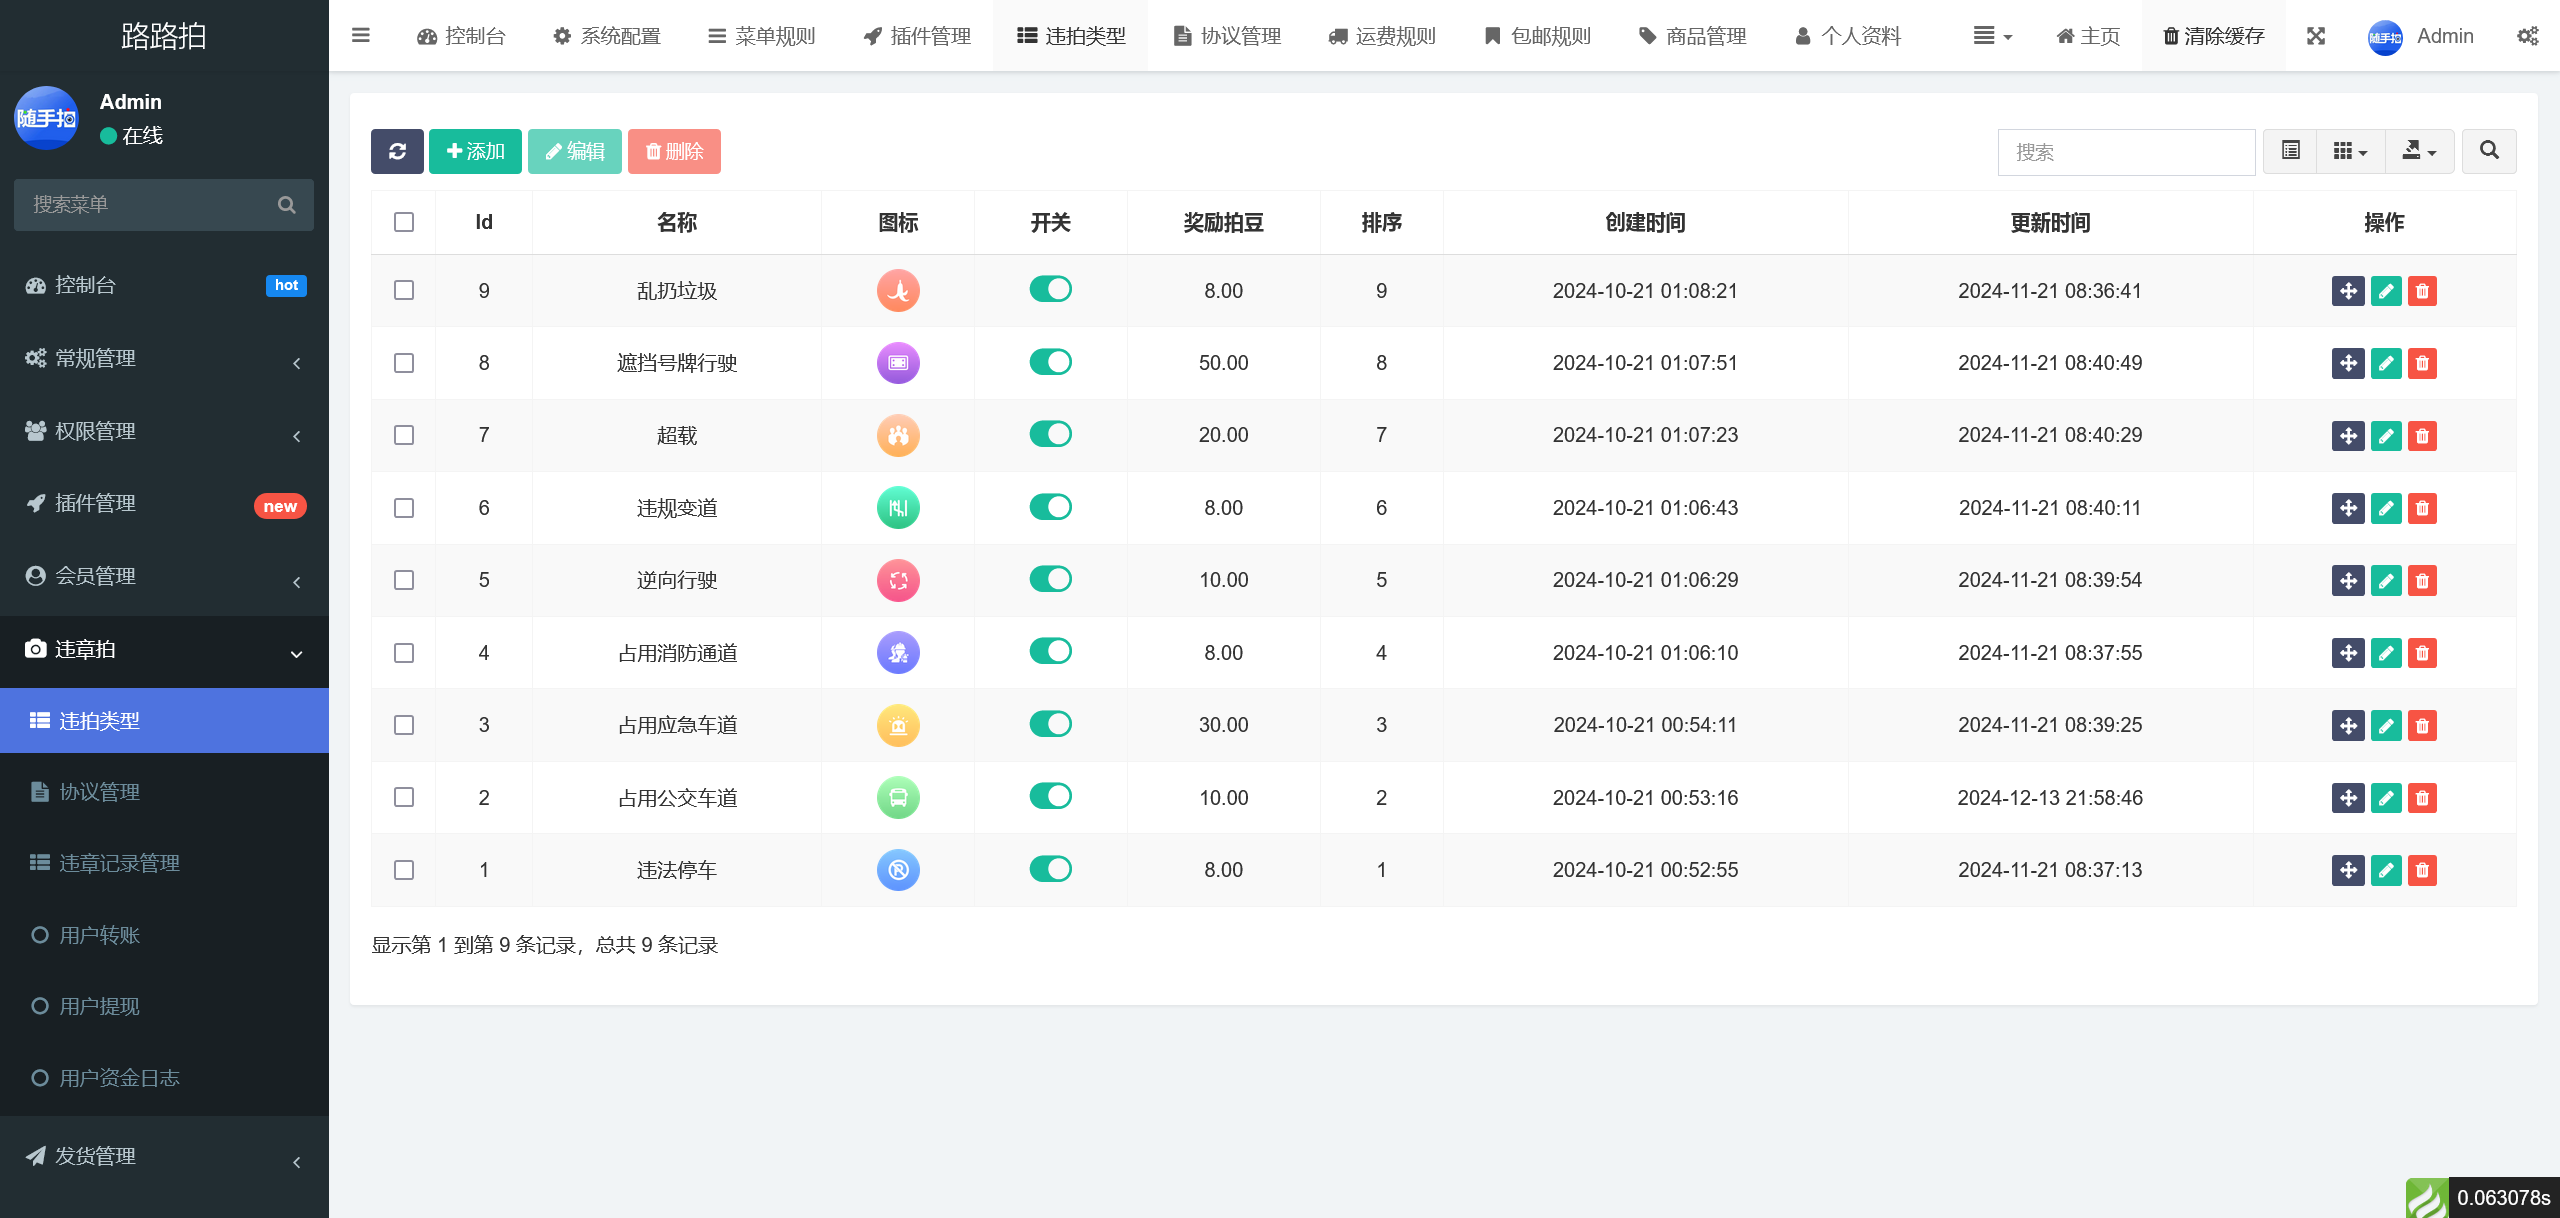This screenshot has height=1218, width=2560.
Task: Click the sidebar collapse hamburger icon
Action: [x=361, y=36]
